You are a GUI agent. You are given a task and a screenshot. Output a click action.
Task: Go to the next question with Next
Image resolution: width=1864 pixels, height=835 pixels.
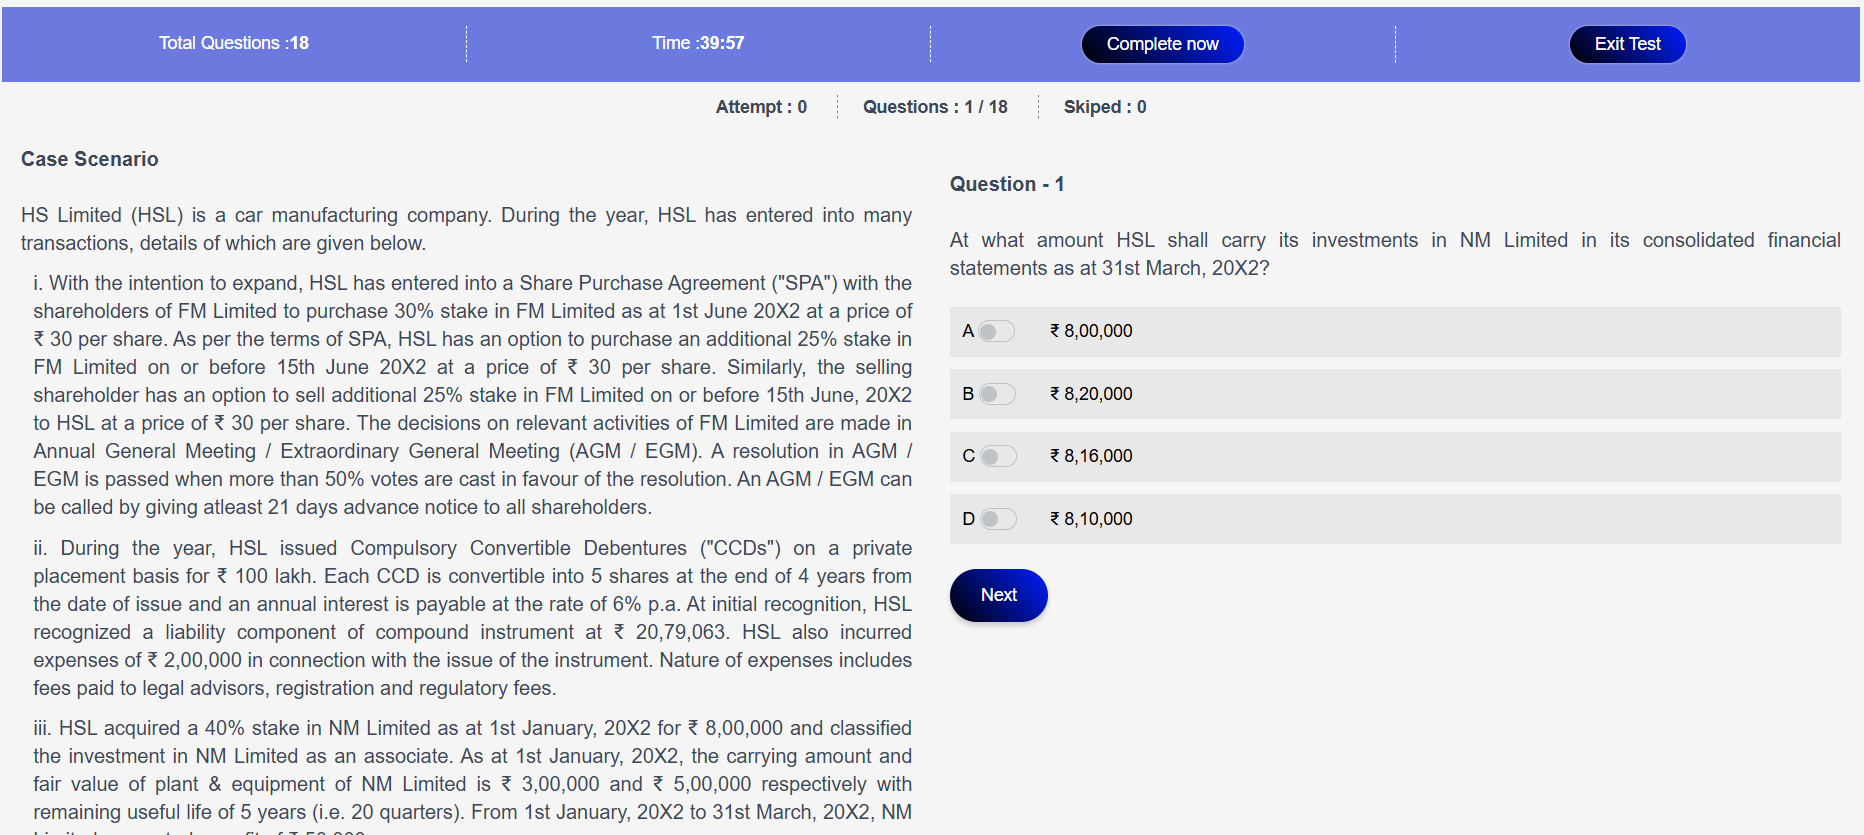(x=998, y=595)
